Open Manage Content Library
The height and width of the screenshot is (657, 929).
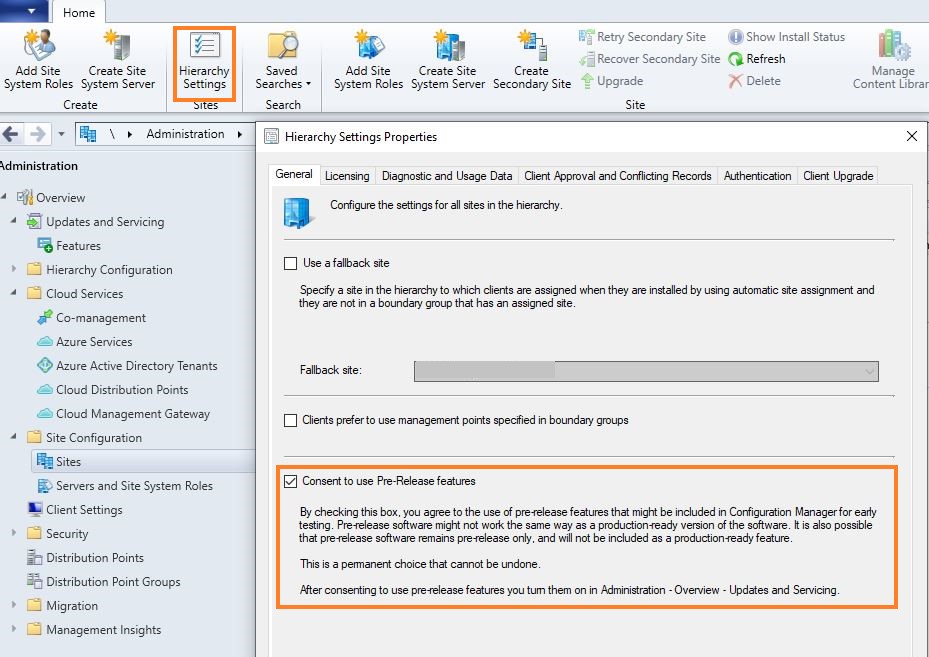click(892, 59)
